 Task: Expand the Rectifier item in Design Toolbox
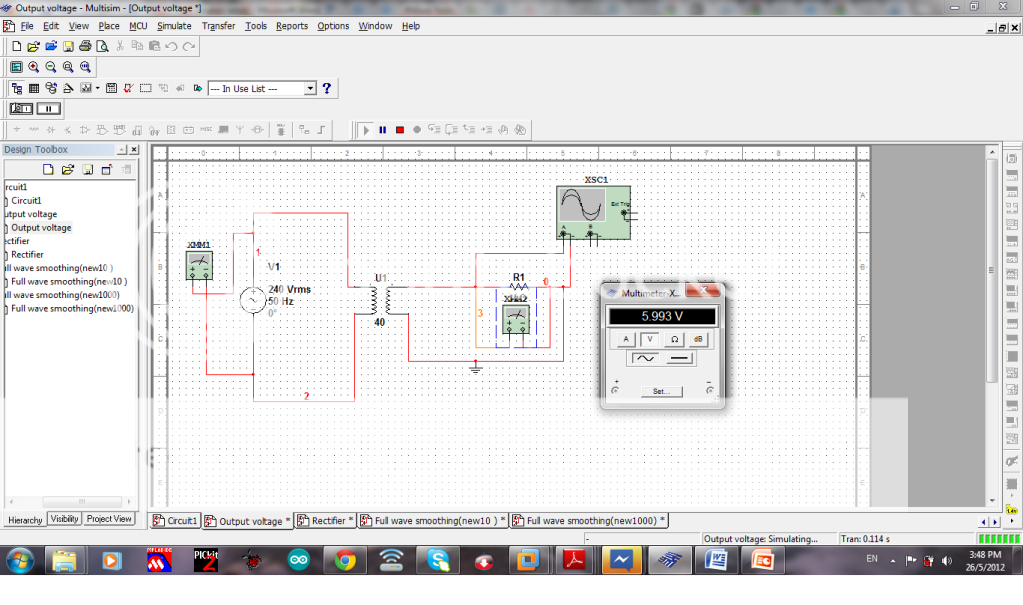[x=28, y=254]
